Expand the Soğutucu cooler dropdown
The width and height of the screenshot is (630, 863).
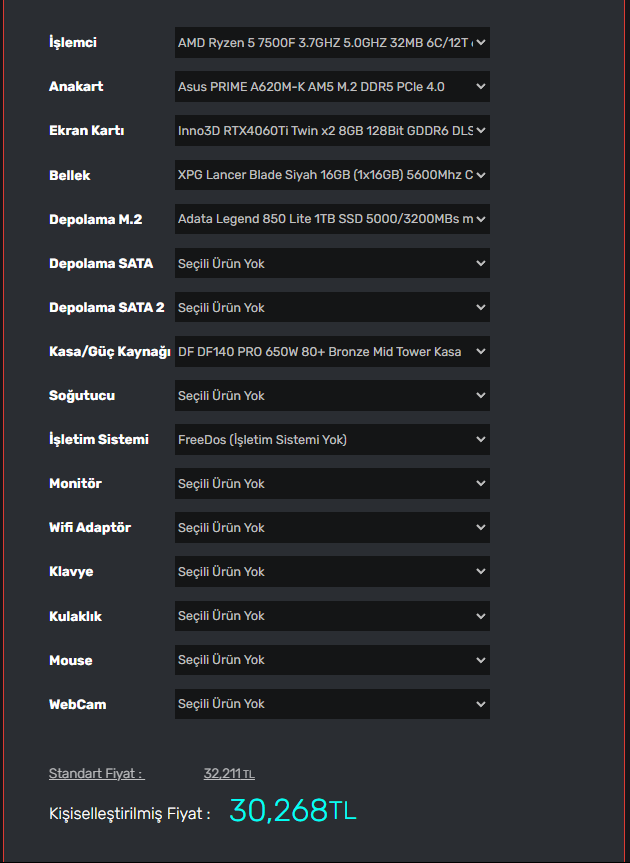click(x=332, y=395)
